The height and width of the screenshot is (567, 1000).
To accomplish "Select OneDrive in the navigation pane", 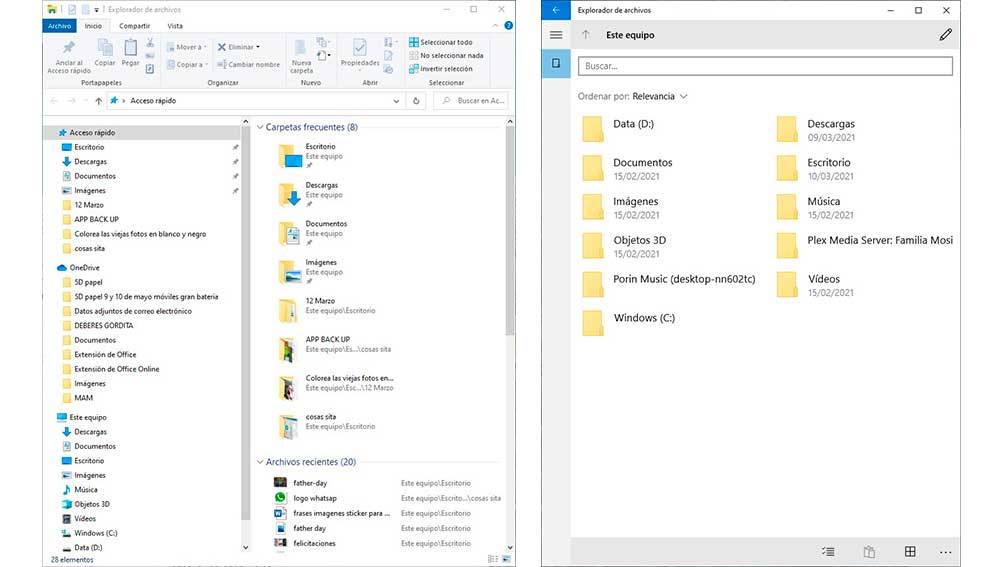I will click(84, 268).
